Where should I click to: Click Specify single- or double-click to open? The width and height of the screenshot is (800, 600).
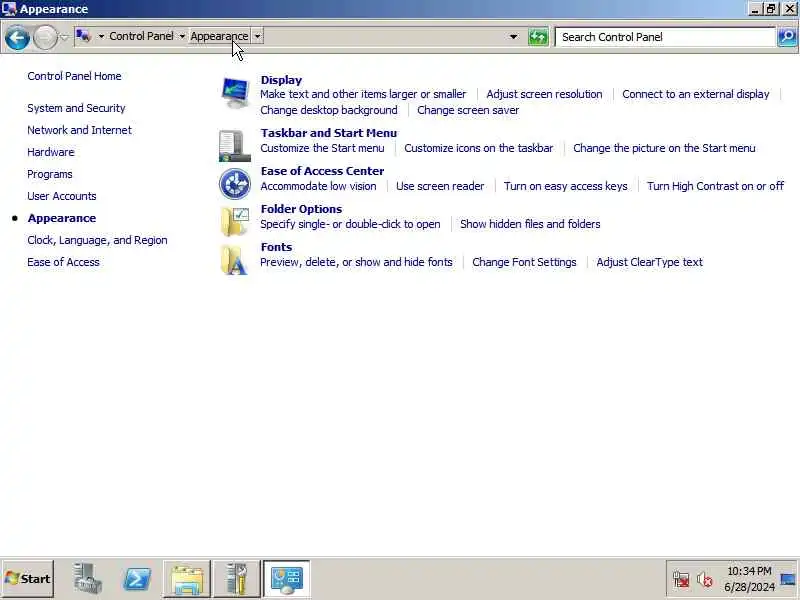351,224
